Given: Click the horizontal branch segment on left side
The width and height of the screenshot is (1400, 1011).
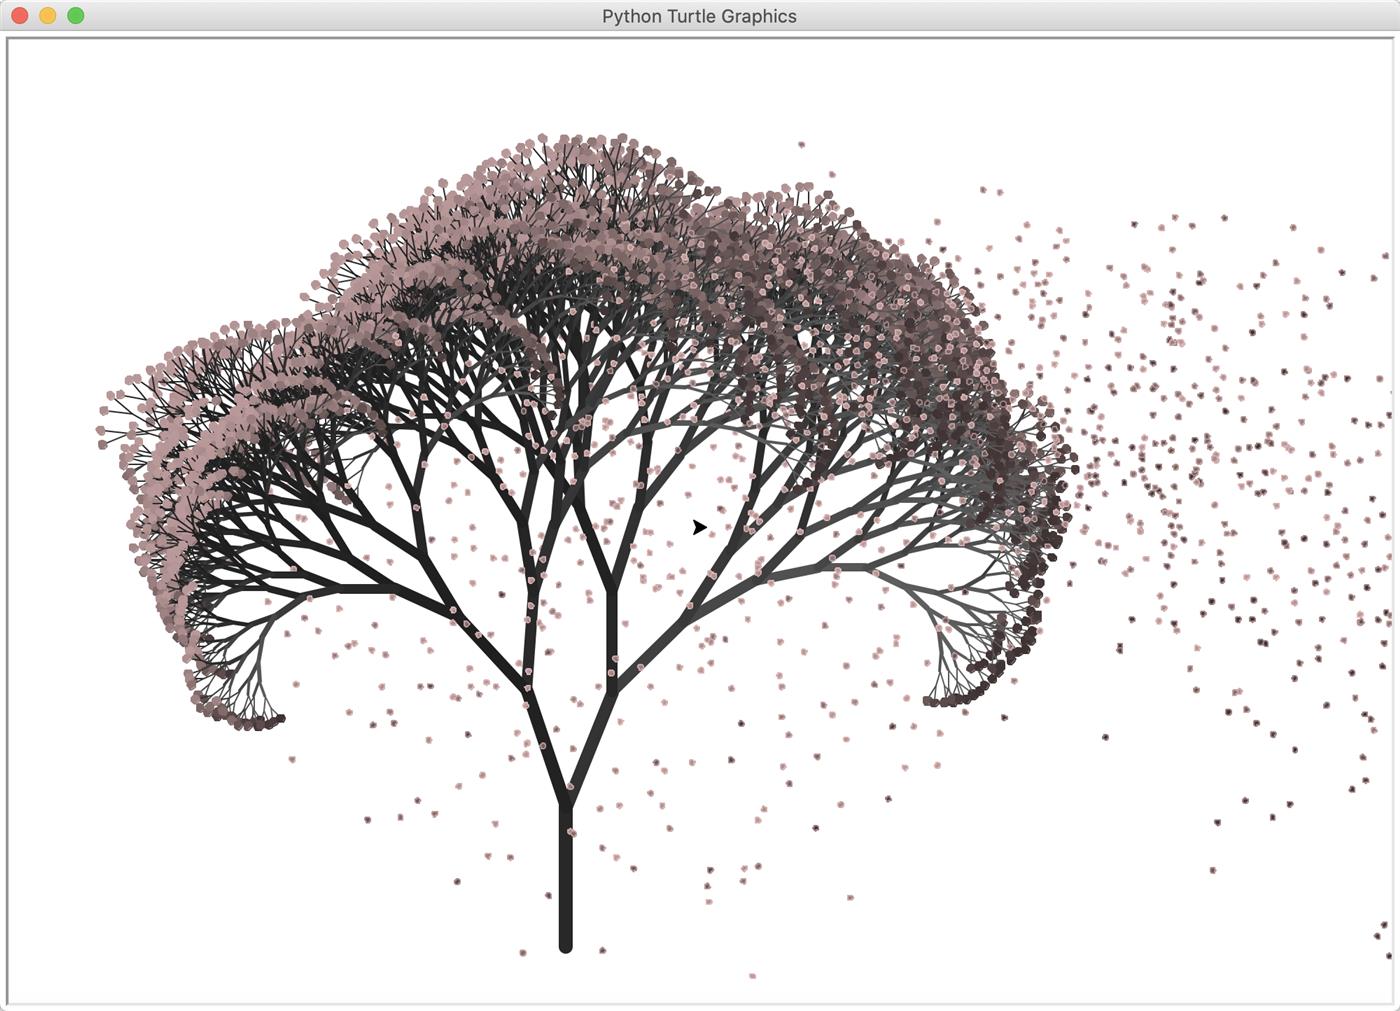Looking at the screenshot, I should [x=365, y=589].
